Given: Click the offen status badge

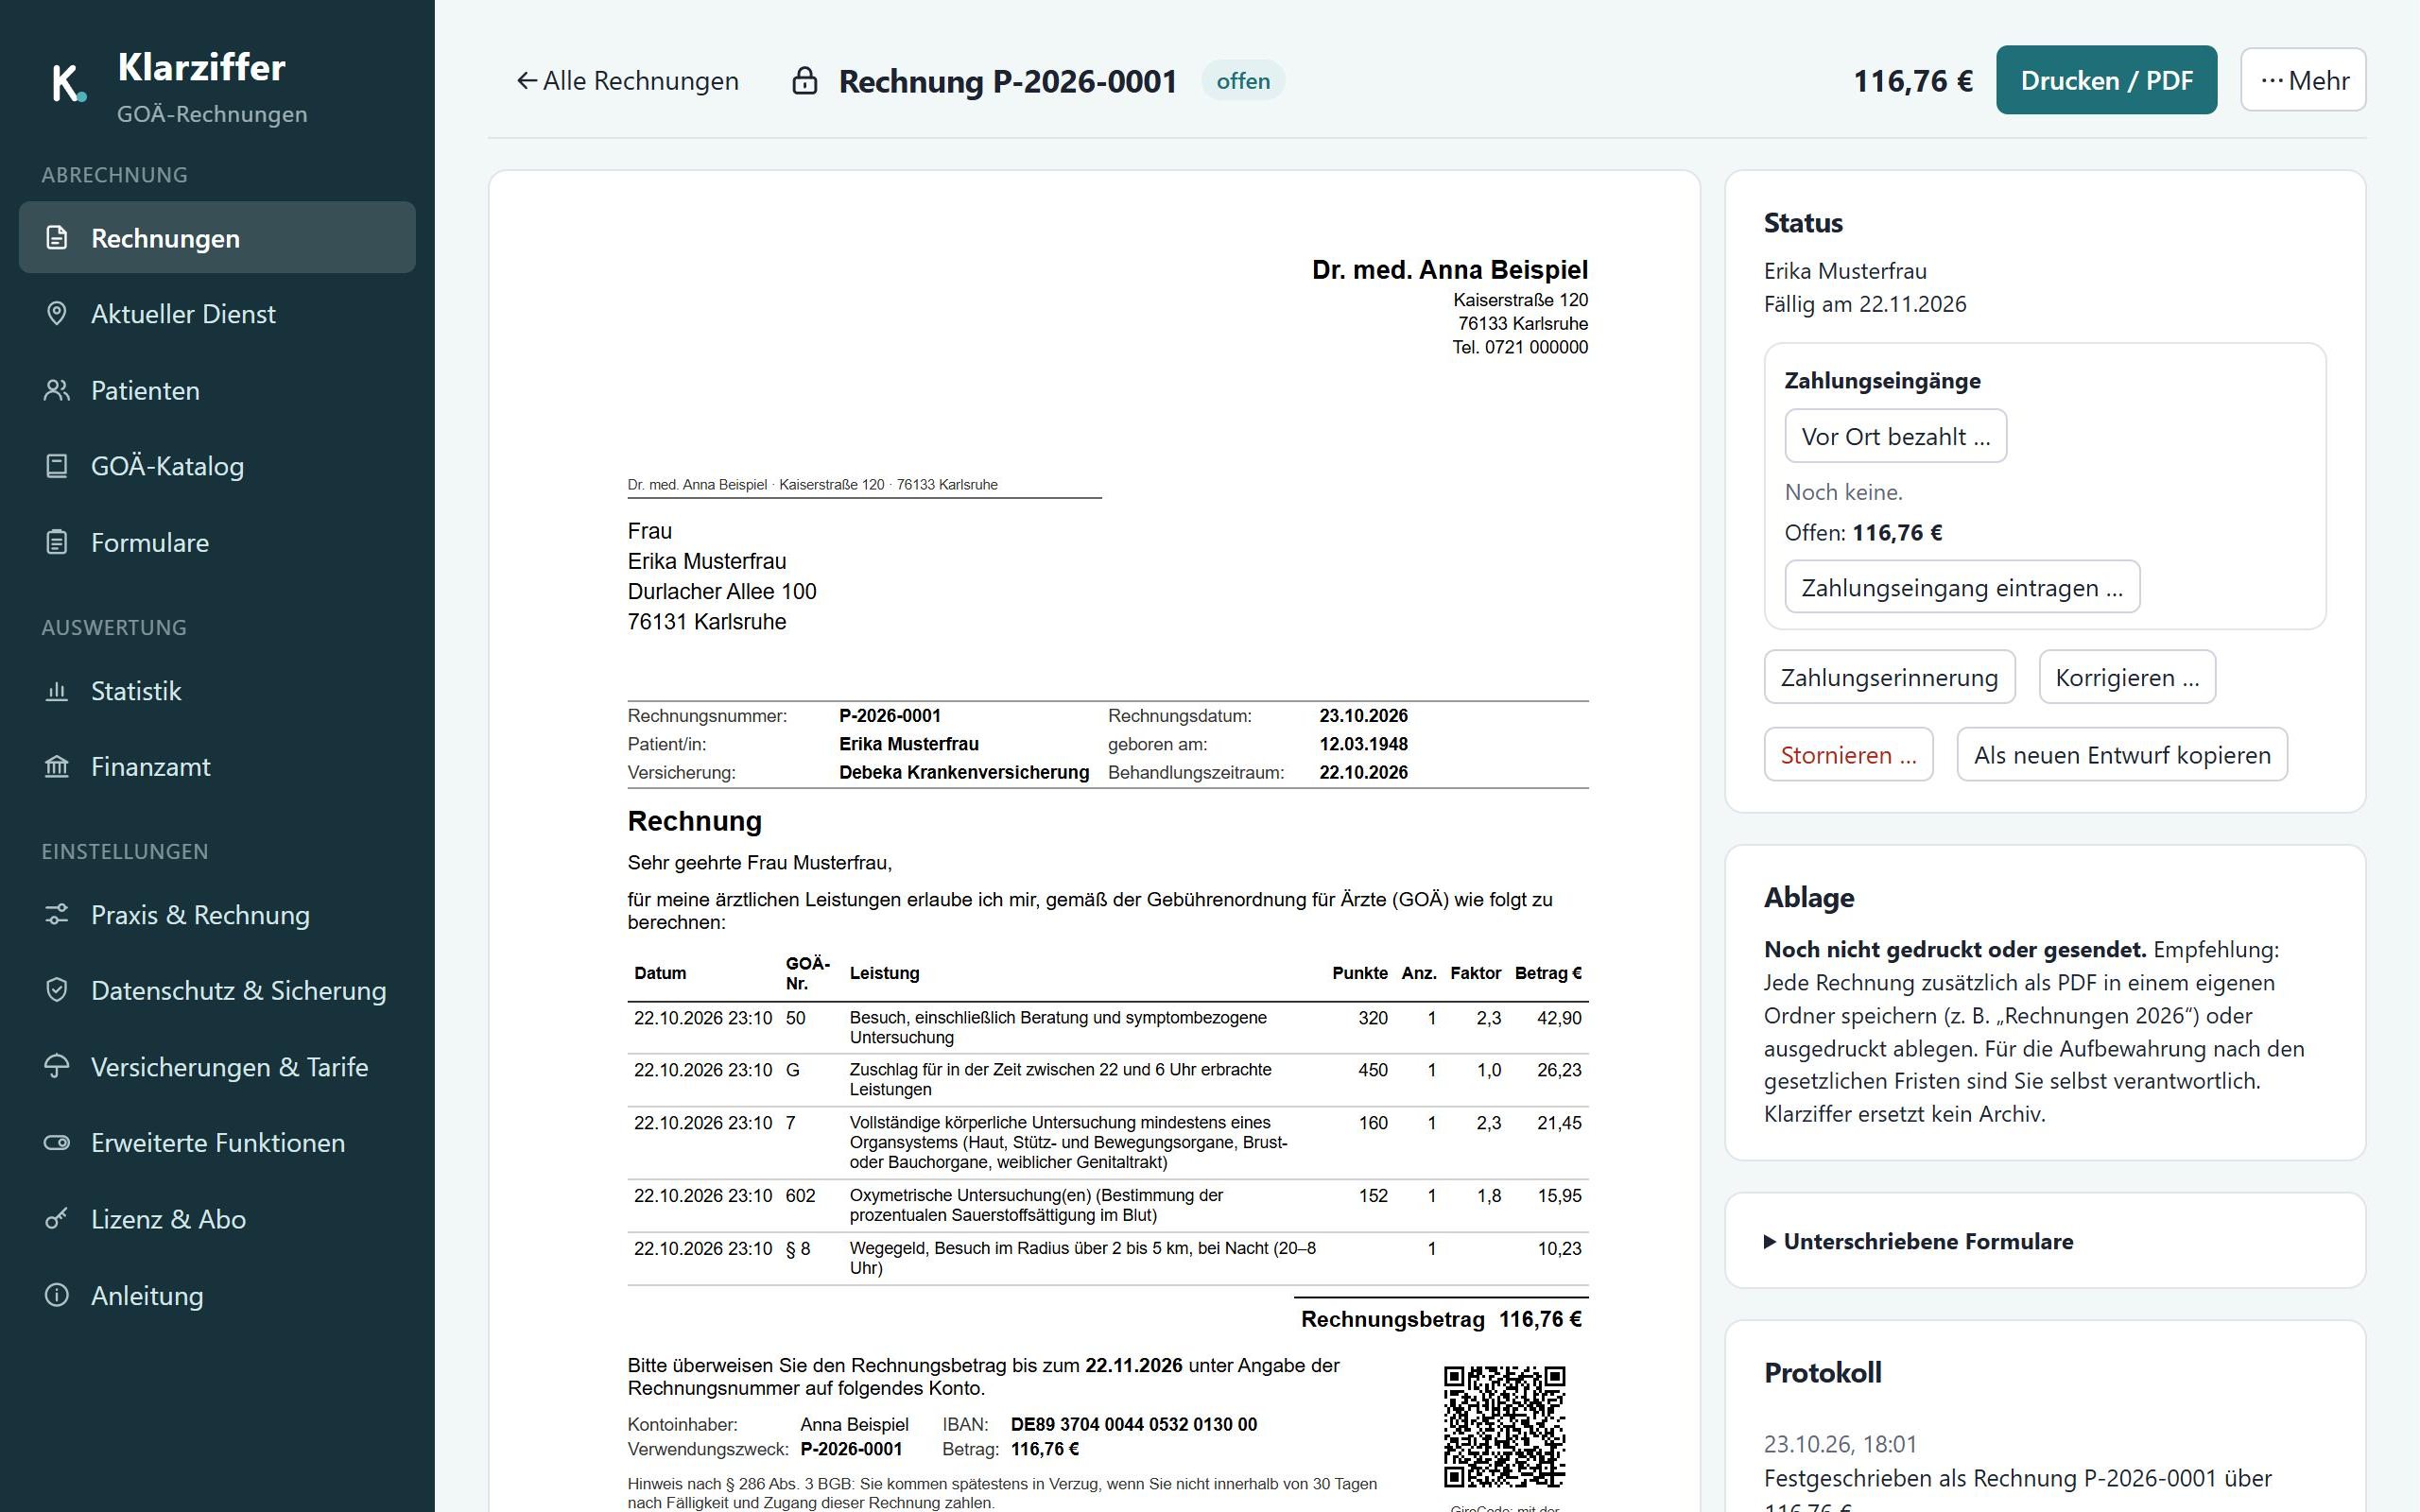Looking at the screenshot, I should coord(1243,81).
